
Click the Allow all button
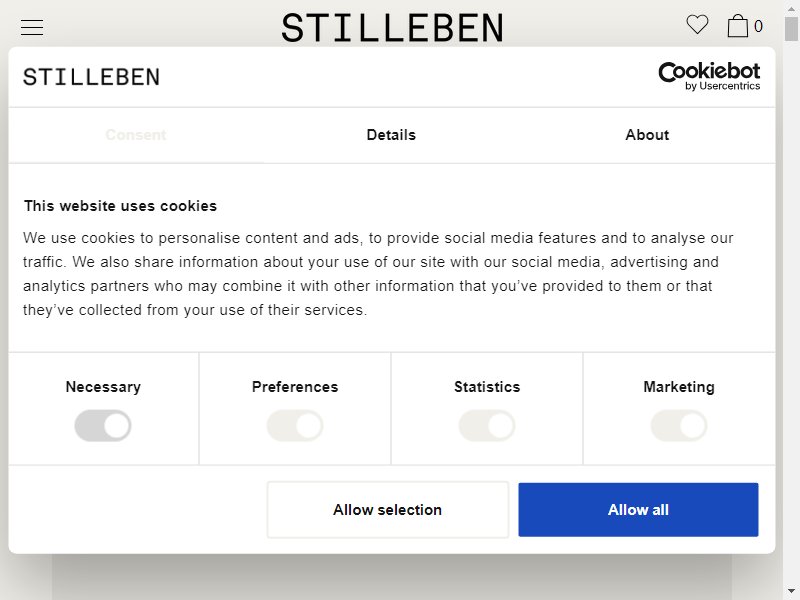coord(638,510)
